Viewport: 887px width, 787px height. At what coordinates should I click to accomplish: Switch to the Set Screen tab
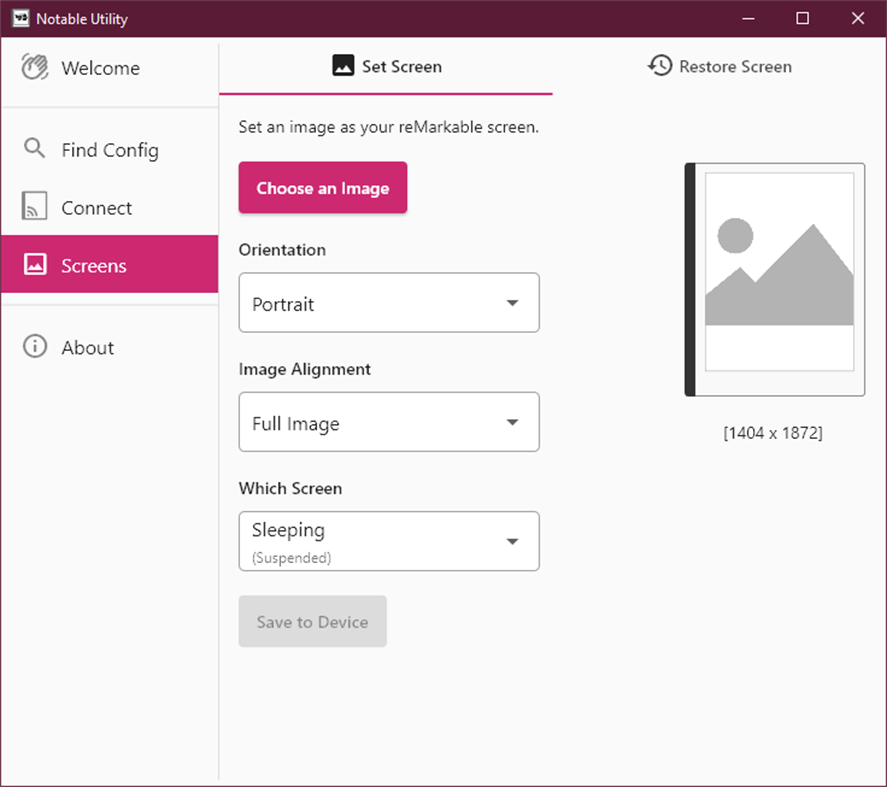click(x=386, y=67)
